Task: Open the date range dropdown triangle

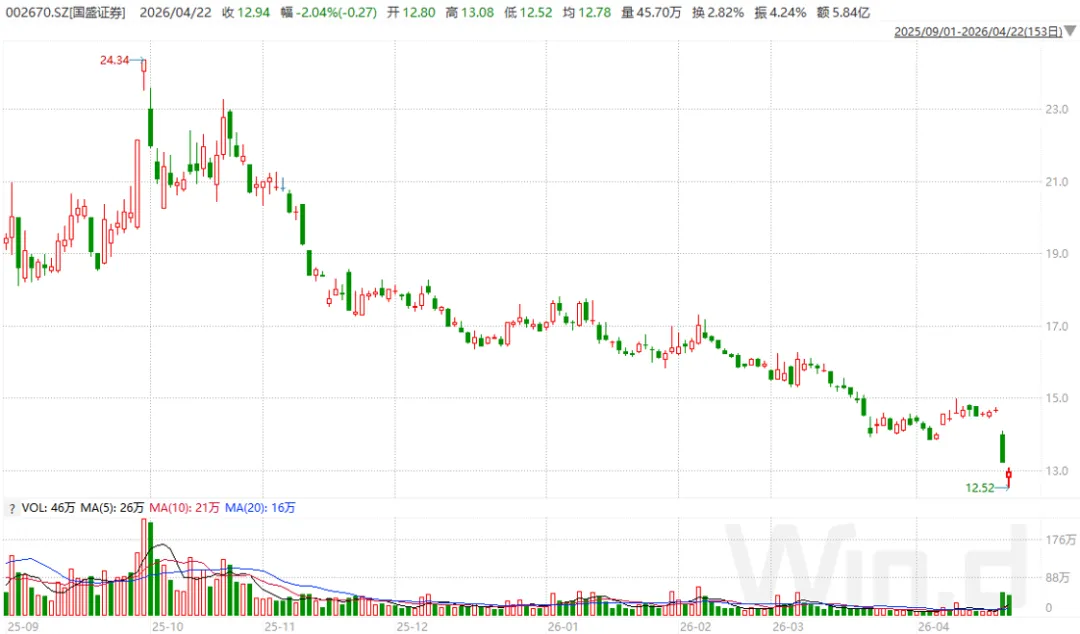Action: 1070,32
